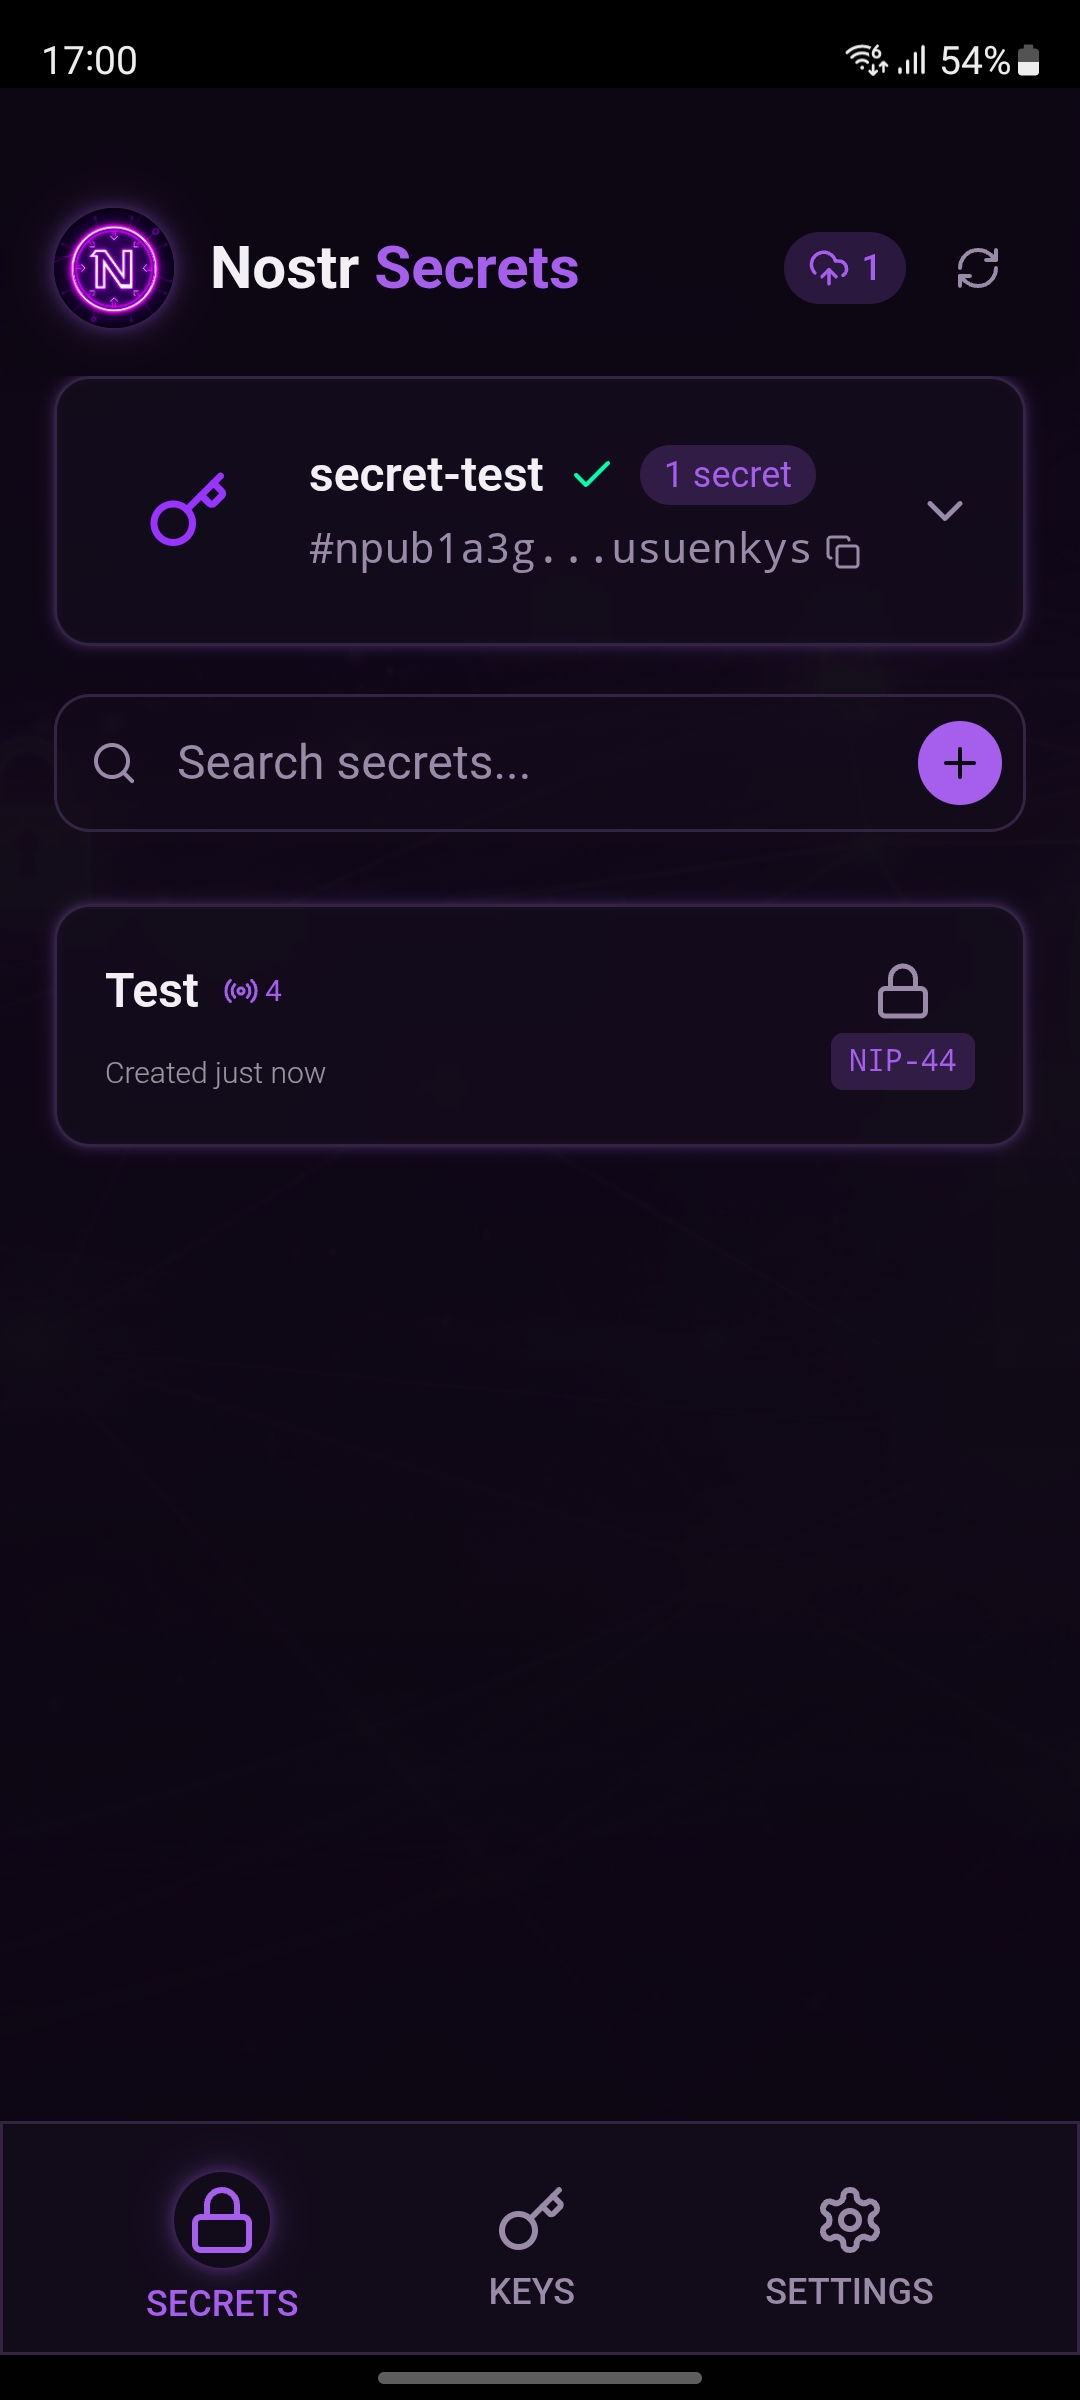Tap the green verification checkmark on secret-test

pyautogui.click(x=592, y=474)
